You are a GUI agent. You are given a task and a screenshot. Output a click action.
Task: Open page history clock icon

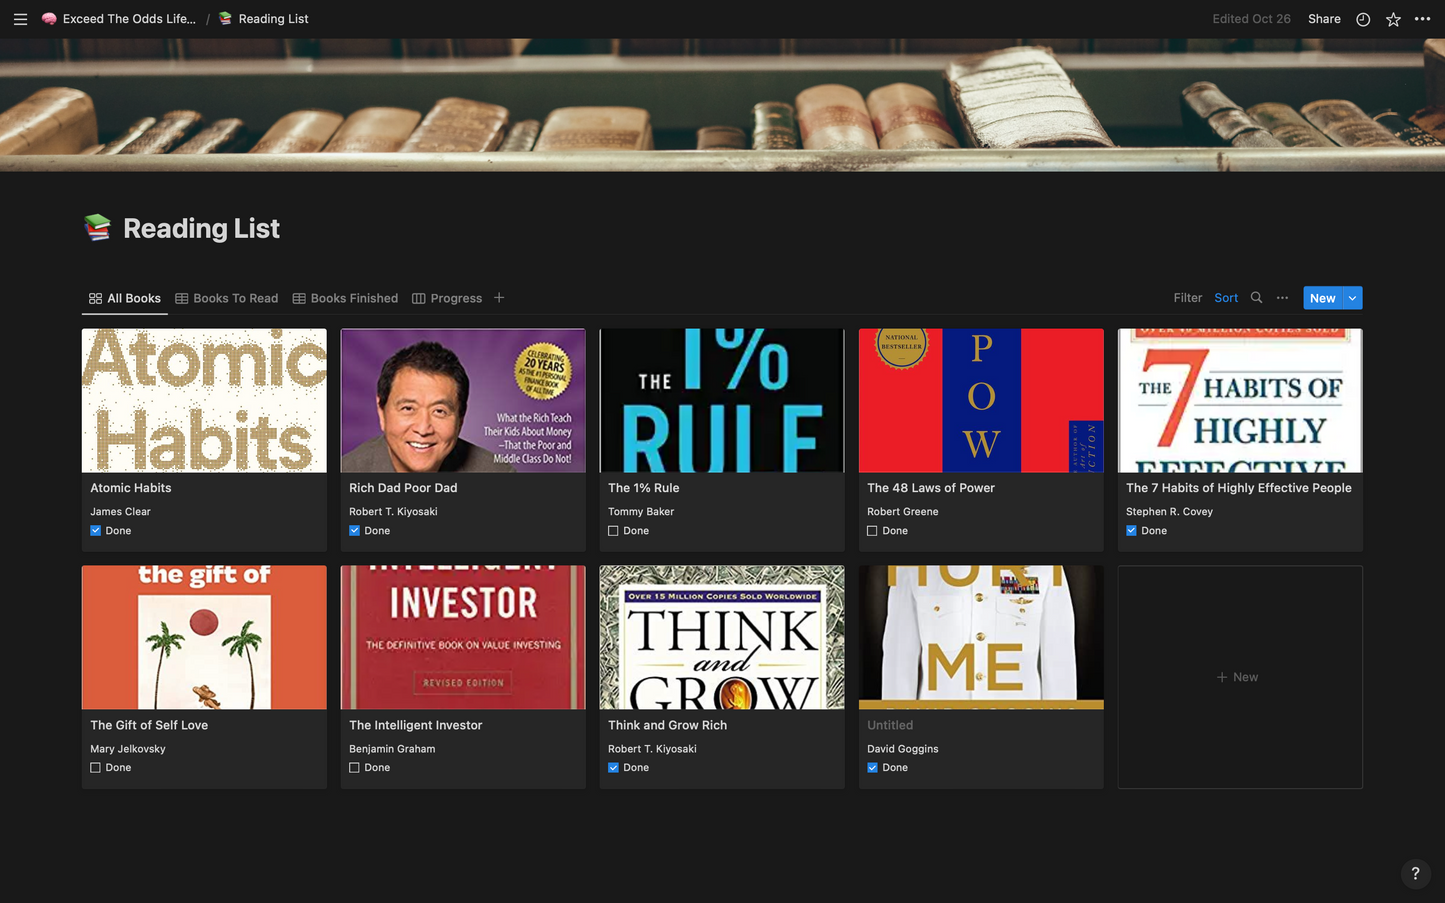1363,19
